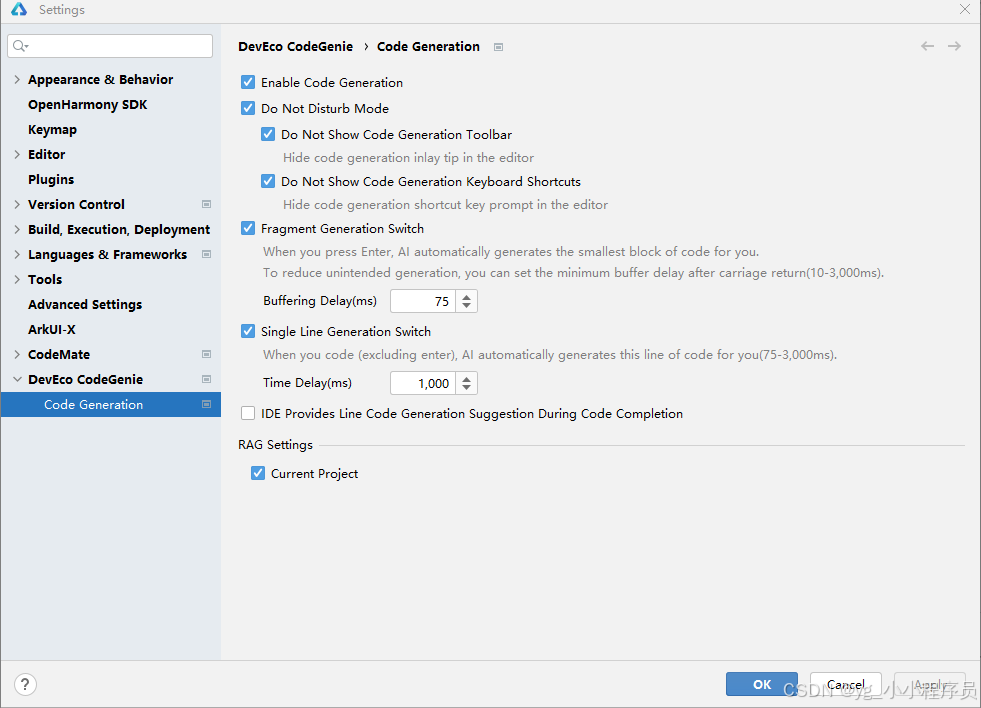981x708 pixels.
Task: Click the RAG Settings section header
Action: pyautogui.click(x=275, y=445)
